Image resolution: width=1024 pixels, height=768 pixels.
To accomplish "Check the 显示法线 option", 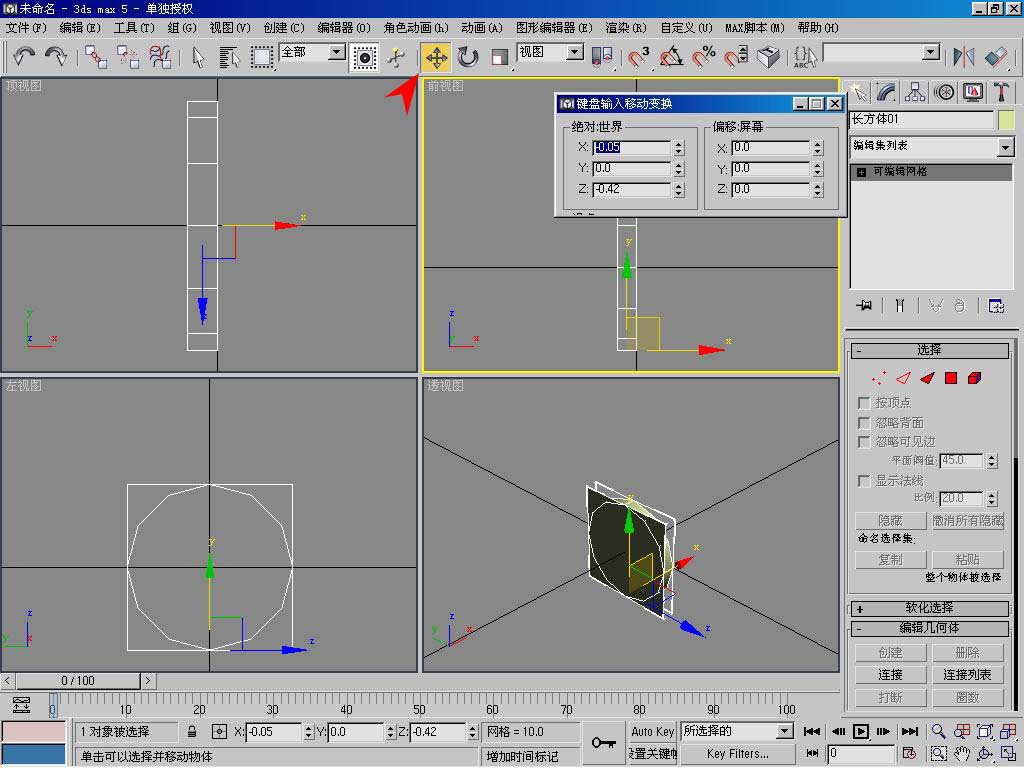I will click(x=865, y=481).
